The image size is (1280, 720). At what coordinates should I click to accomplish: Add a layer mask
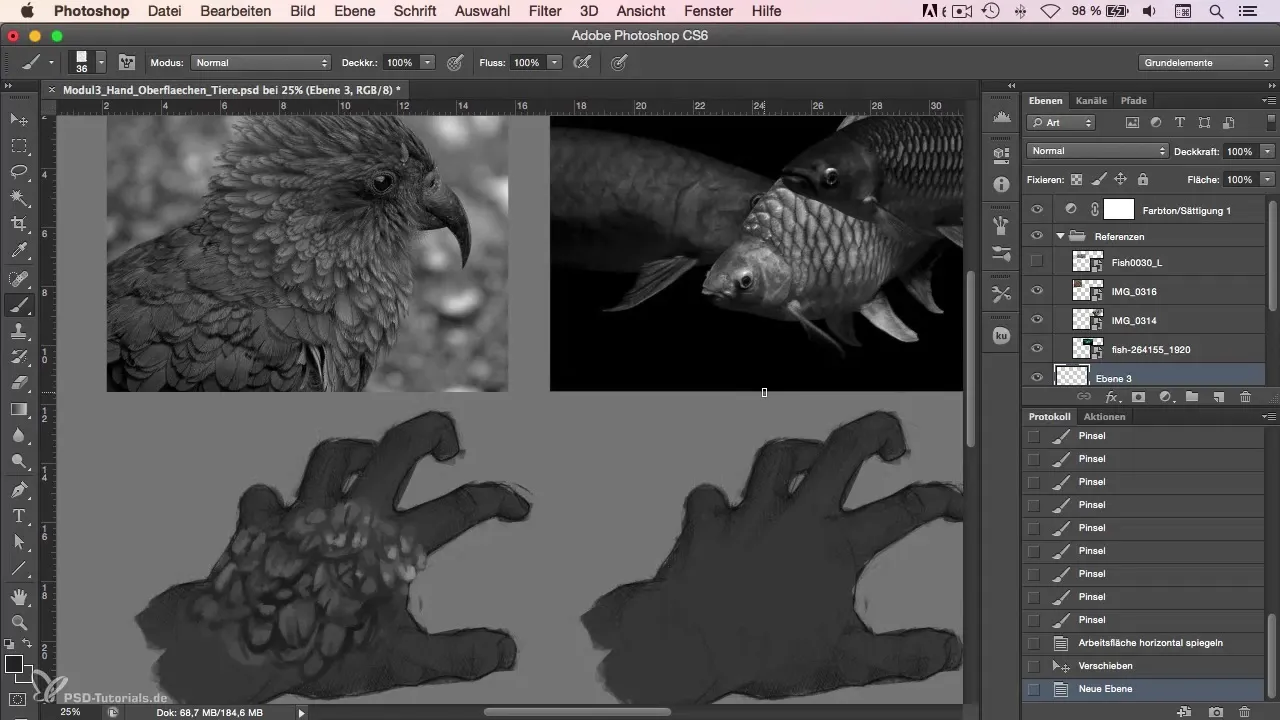[1138, 397]
